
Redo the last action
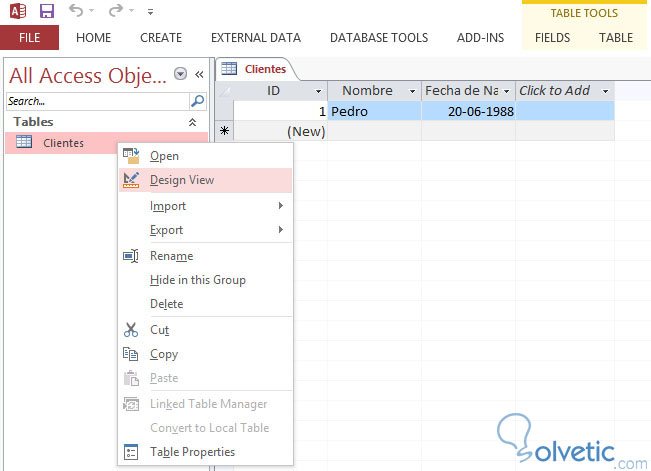(x=116, y=10)
